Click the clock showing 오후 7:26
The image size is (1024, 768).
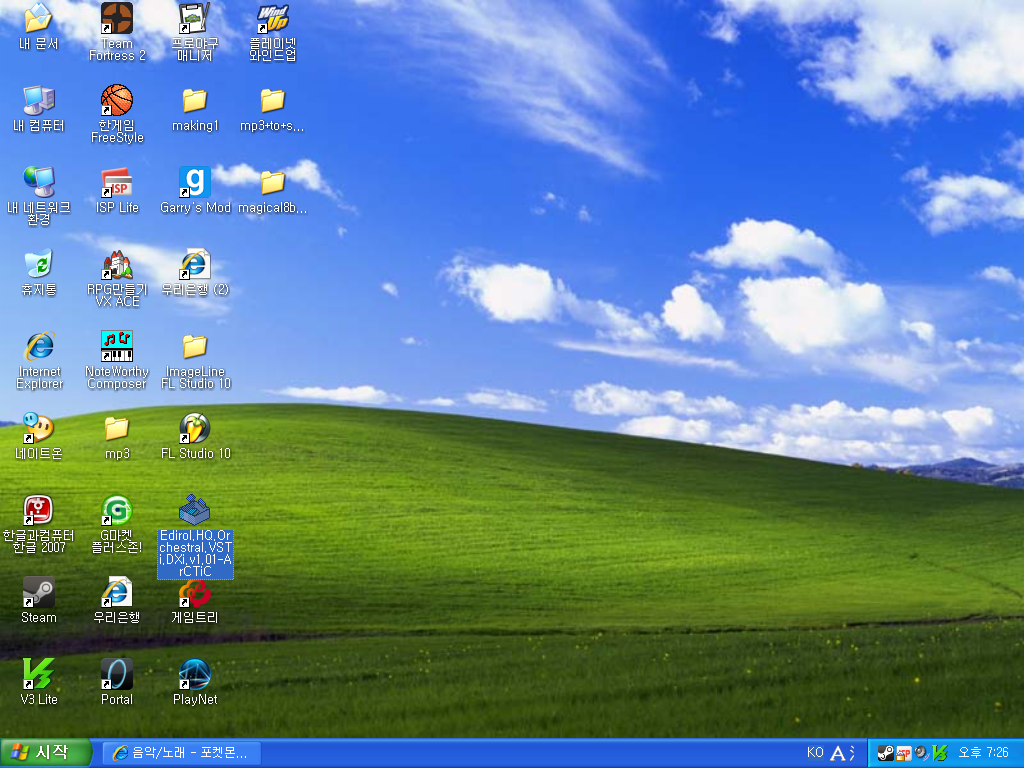coord(983,752)
